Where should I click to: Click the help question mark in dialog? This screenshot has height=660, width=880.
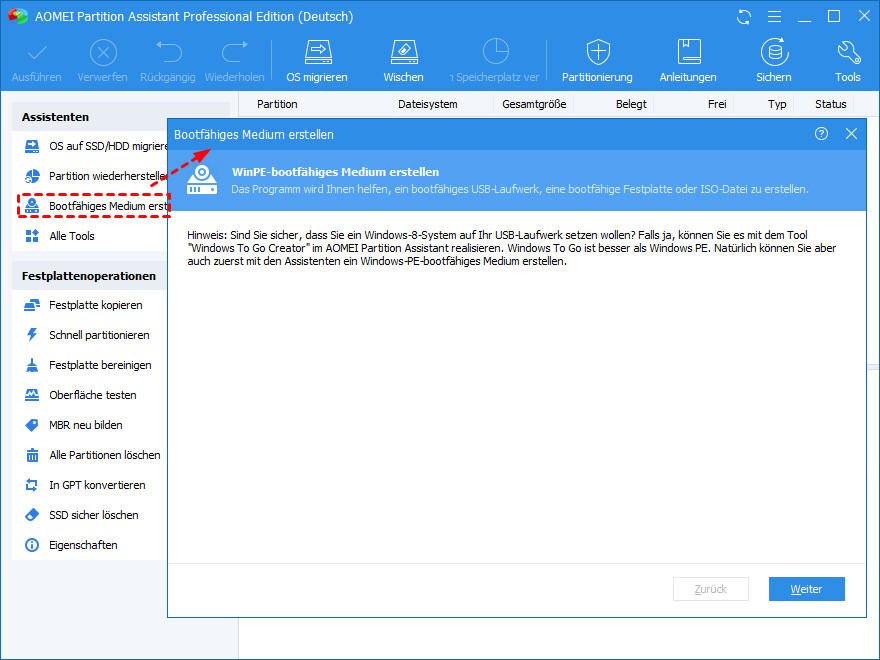(x=821, y=134)
